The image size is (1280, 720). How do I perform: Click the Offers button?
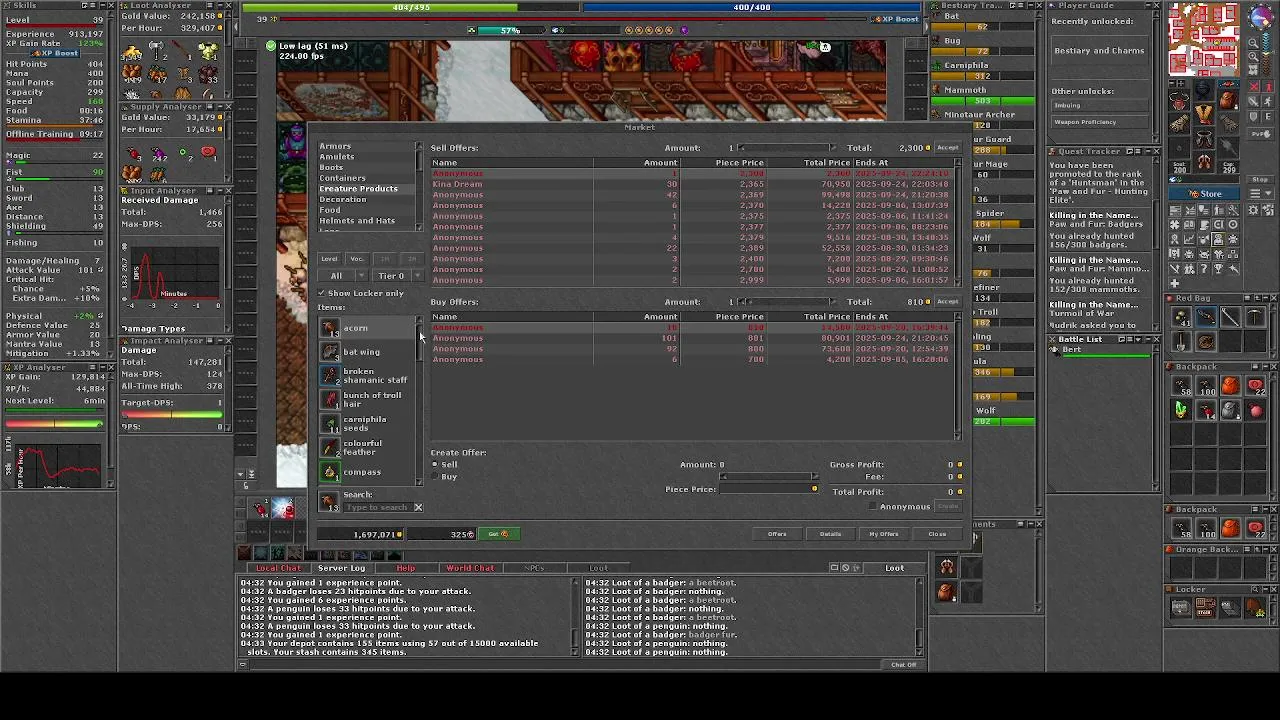coord(777,534)
